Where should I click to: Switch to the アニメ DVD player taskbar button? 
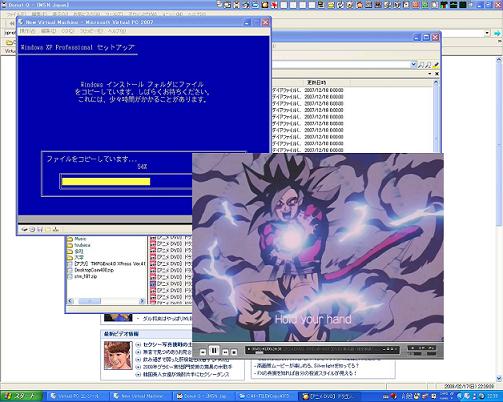click(330, 396)
